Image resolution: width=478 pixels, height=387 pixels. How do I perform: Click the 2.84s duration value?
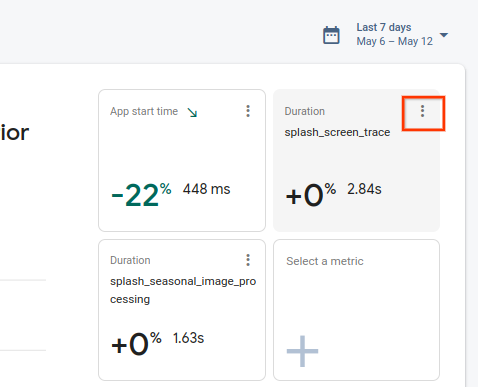364,189
